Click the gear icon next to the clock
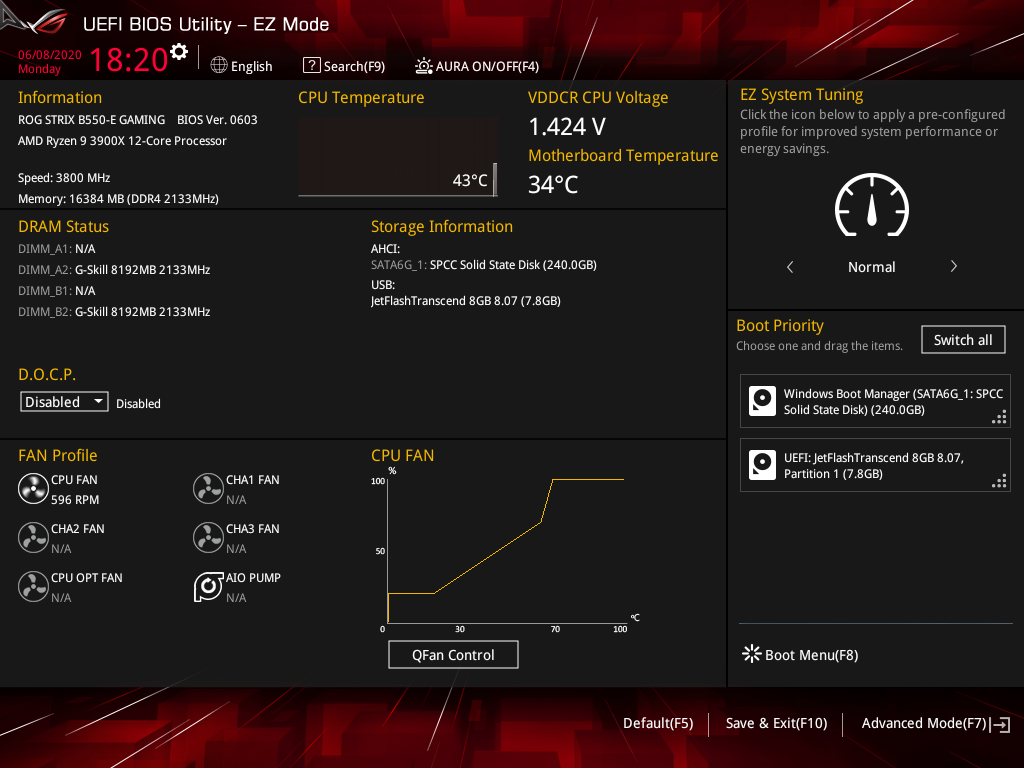The height and width of the screenshot is (768, 1024). tap(178, 52)
